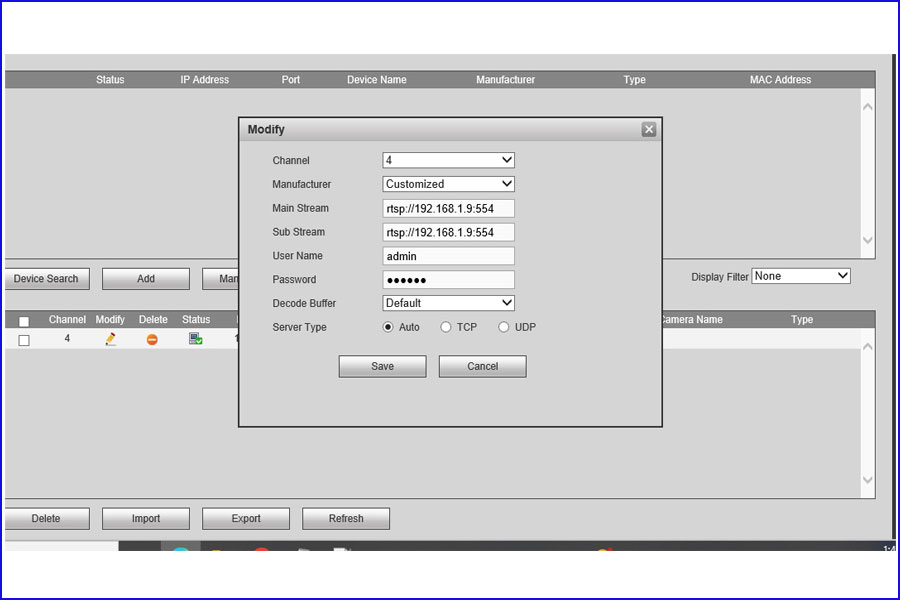
Task: Select the Auto server type radio button
Action: (389, 327)
